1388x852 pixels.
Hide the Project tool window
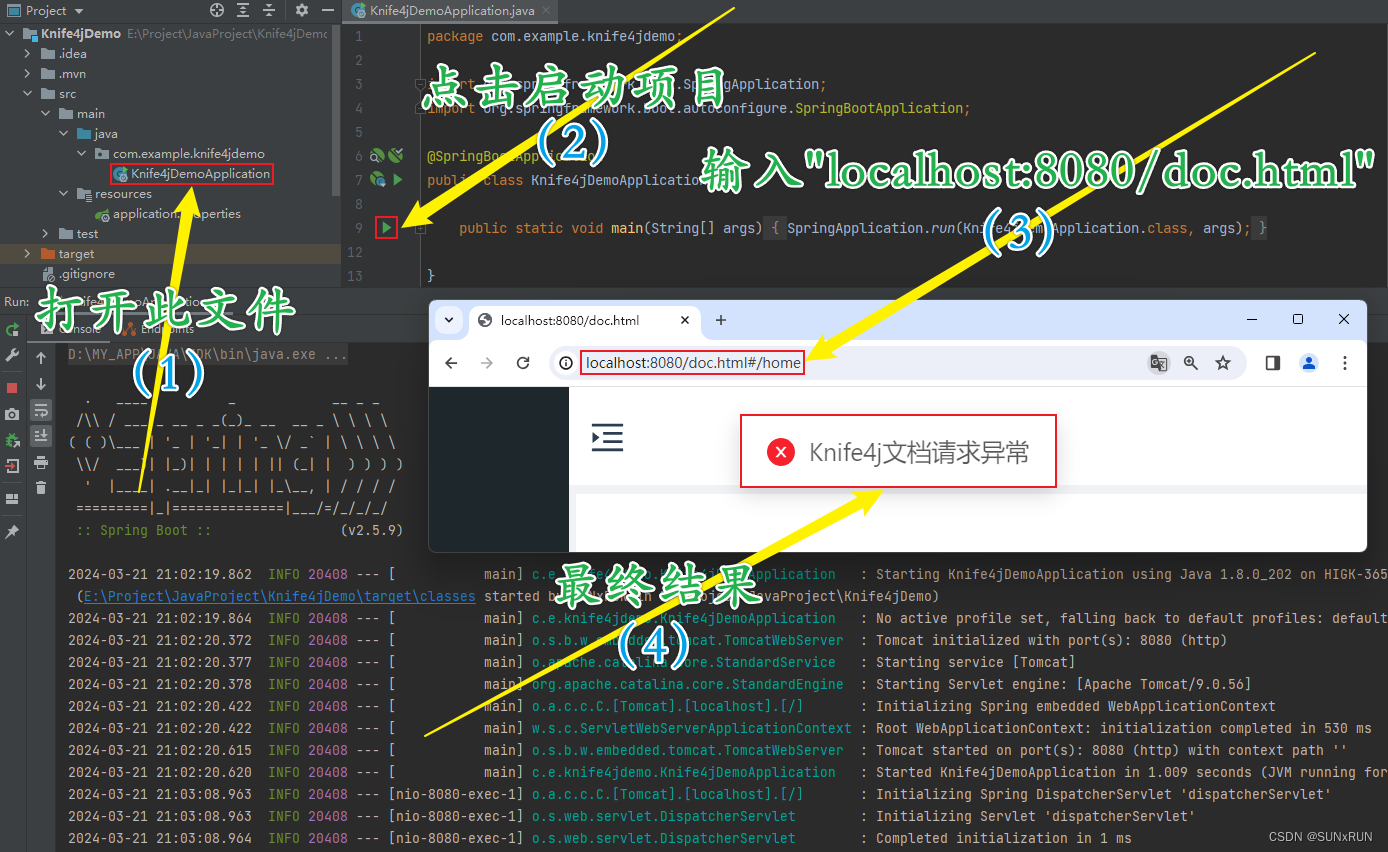pos(328,10)
